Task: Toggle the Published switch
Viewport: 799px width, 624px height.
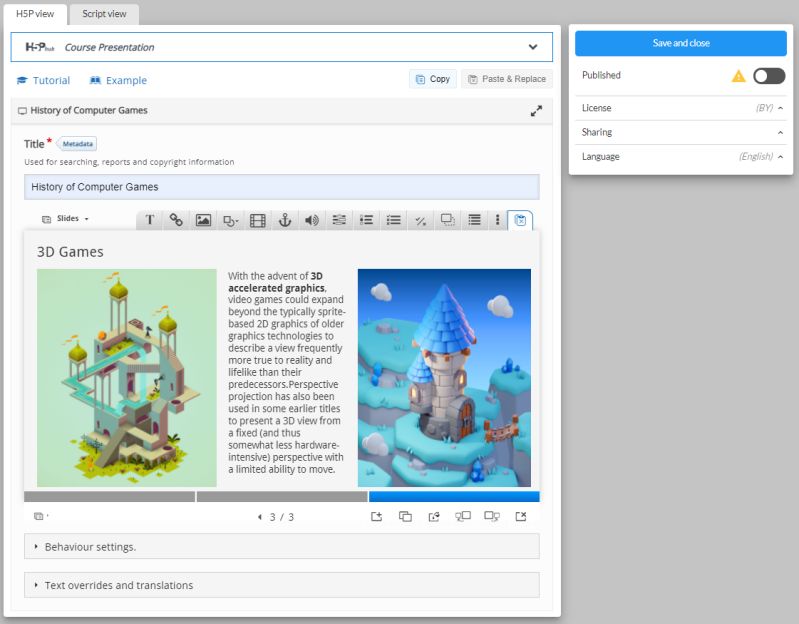Action: tap(769, 76)
